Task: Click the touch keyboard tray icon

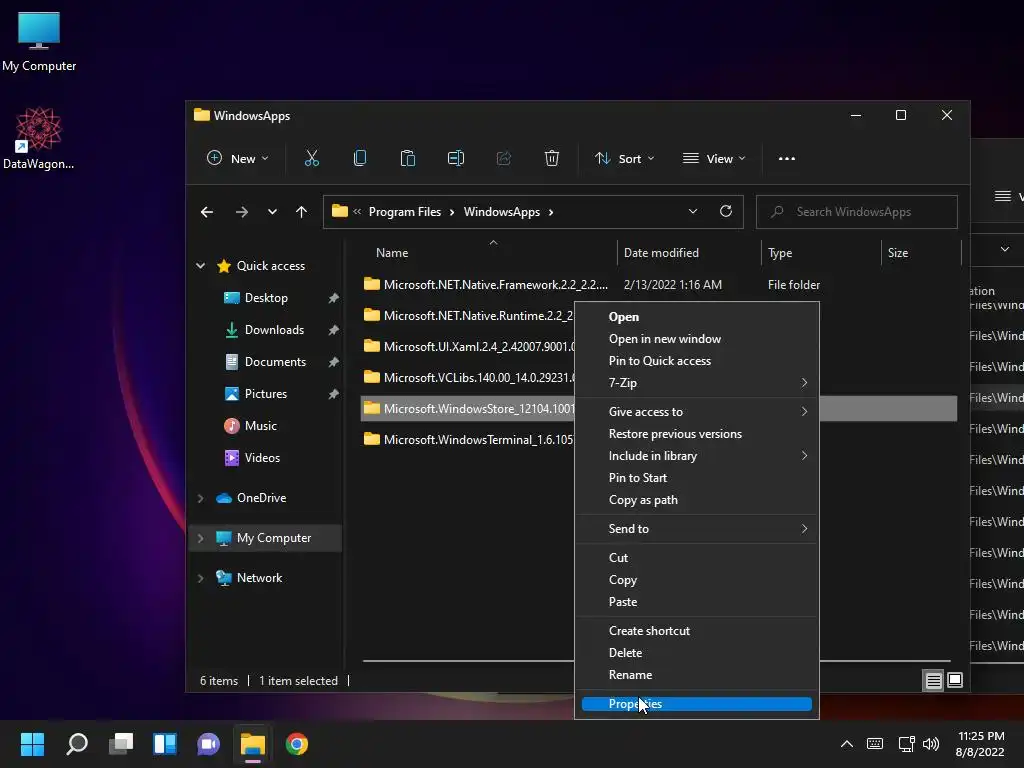Action: click(875, 744)
